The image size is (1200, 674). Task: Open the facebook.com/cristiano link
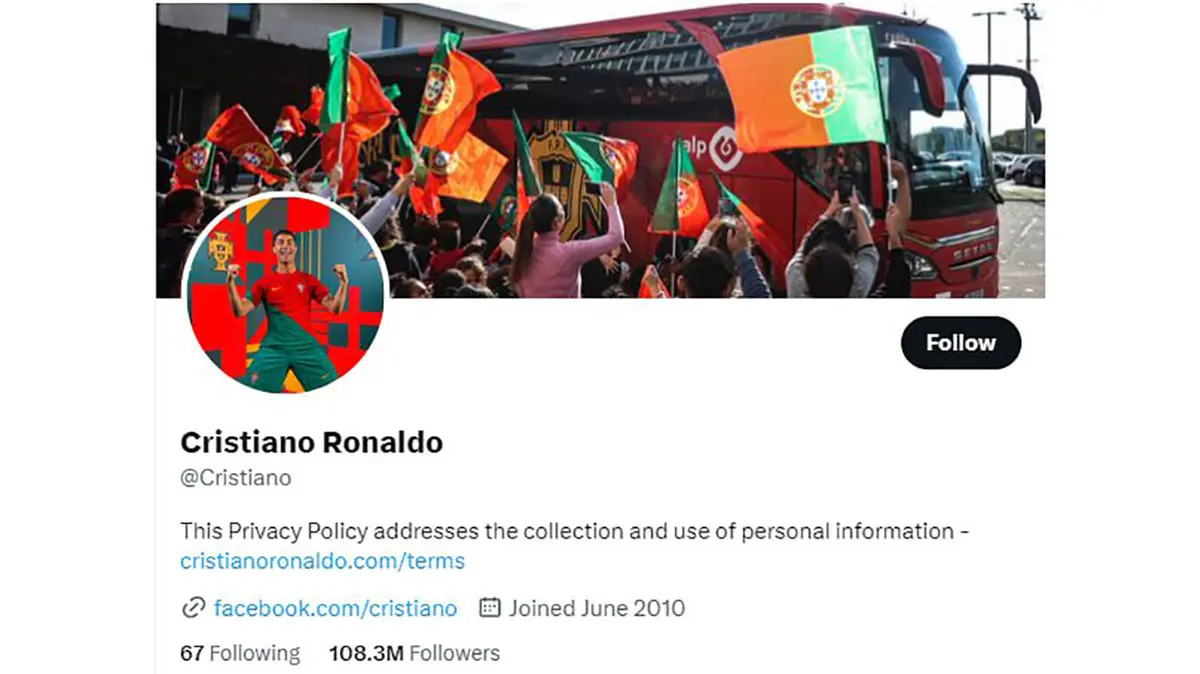tap(335, 608)
